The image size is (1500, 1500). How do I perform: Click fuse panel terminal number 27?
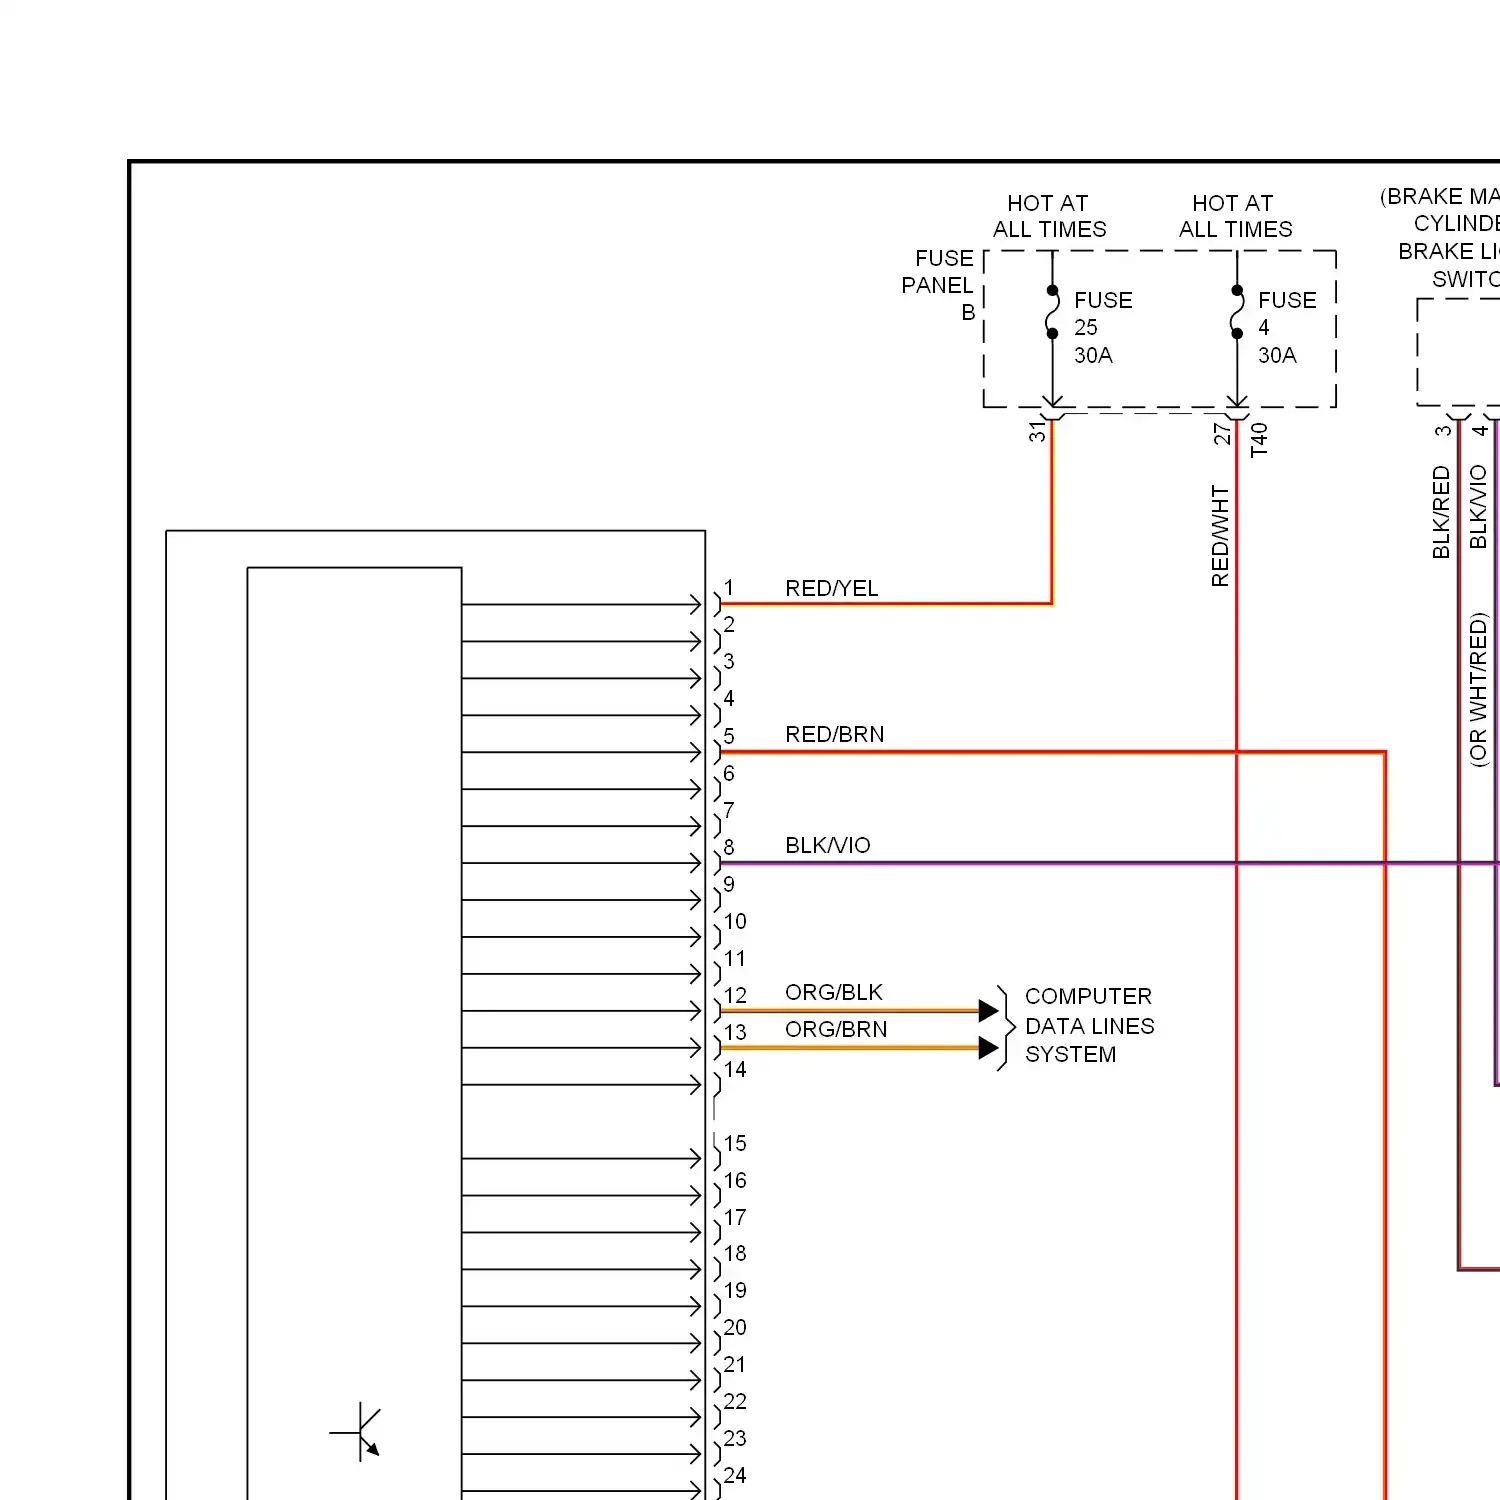(x=1222, y=434)
